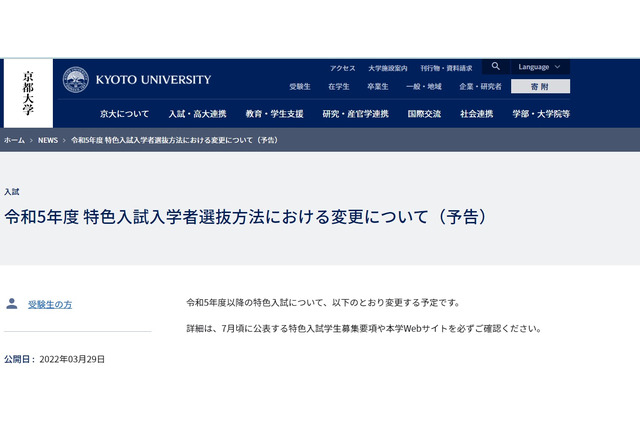Click the paragraph starting 詳細は、7月頃に公表

(x=364, y=328)
